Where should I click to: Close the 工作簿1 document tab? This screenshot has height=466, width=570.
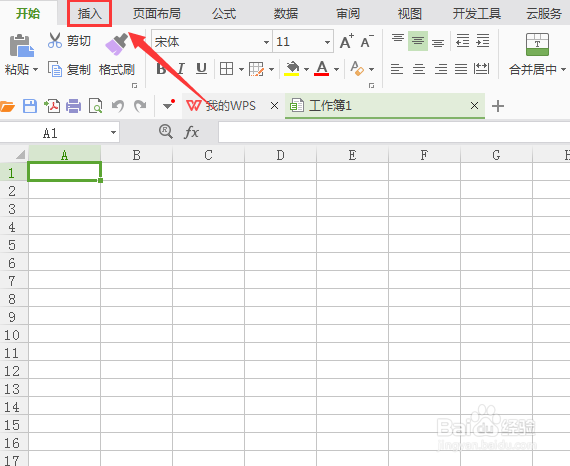point(474,106)
